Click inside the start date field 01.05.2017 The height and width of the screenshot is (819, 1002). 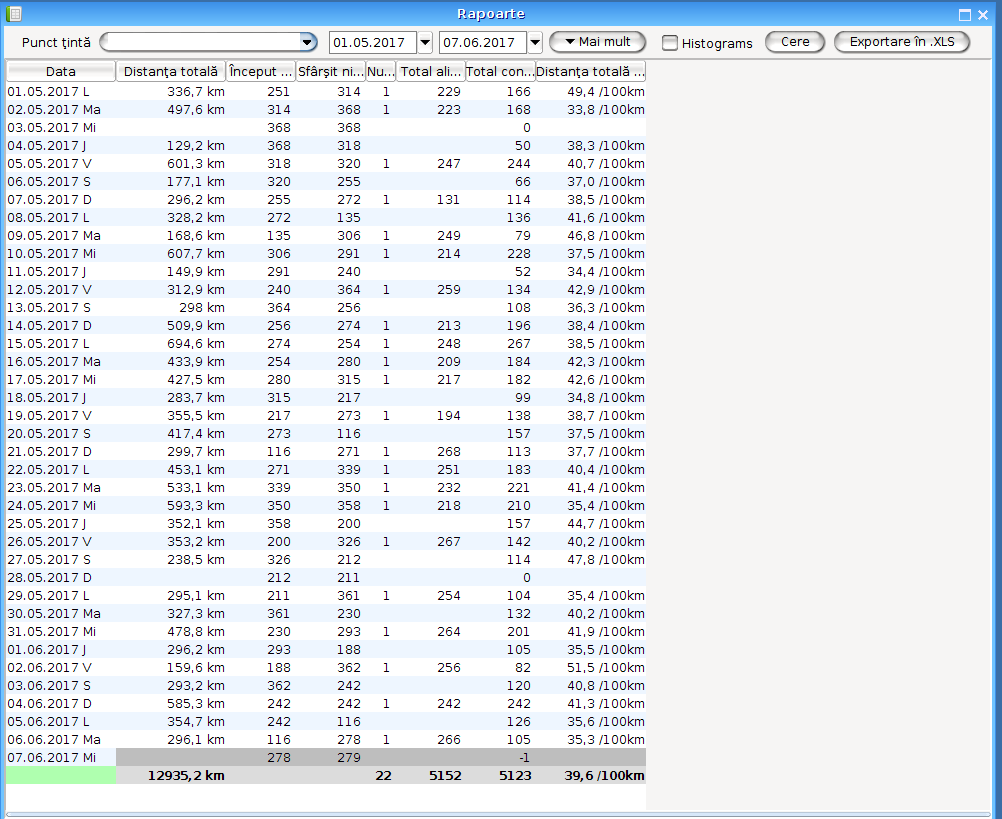click(x=372, y=42)
